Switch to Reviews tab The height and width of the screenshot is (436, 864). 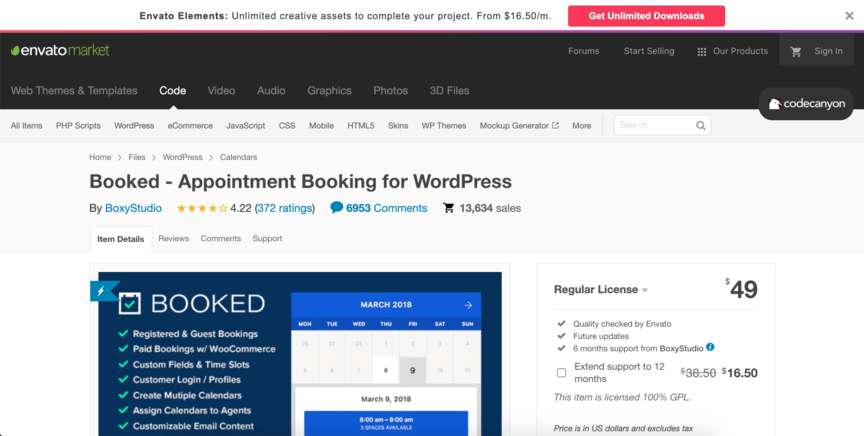174,239
